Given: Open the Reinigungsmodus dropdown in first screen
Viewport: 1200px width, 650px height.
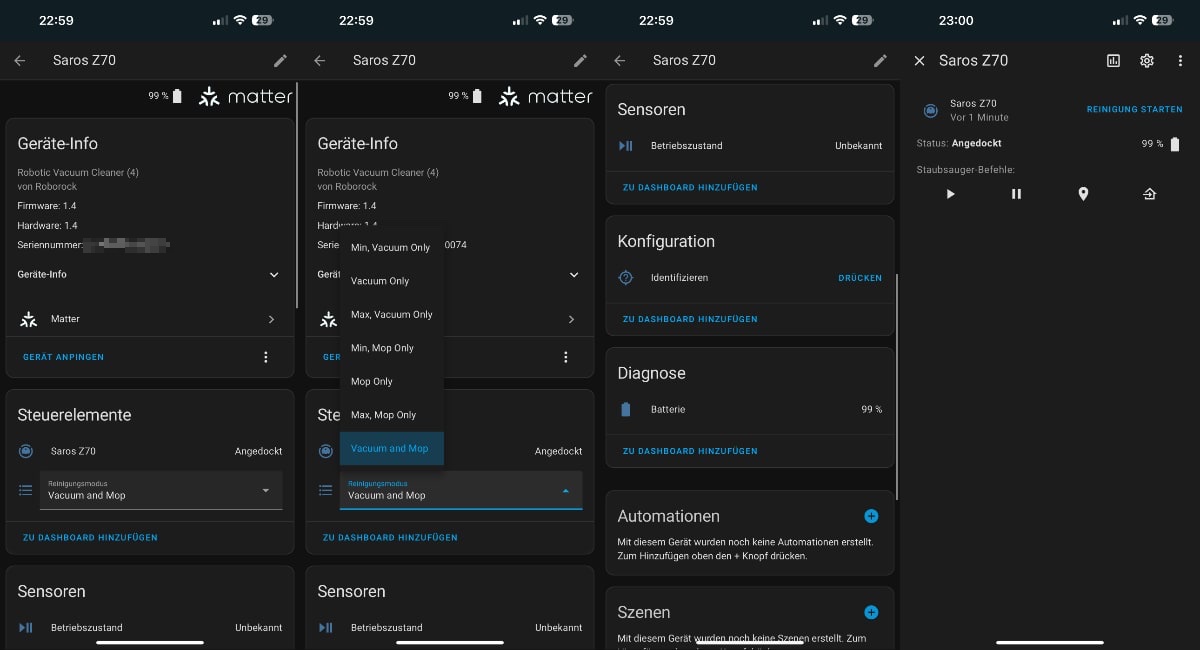Looking at the screenshot, I should [x=161, y=490].
